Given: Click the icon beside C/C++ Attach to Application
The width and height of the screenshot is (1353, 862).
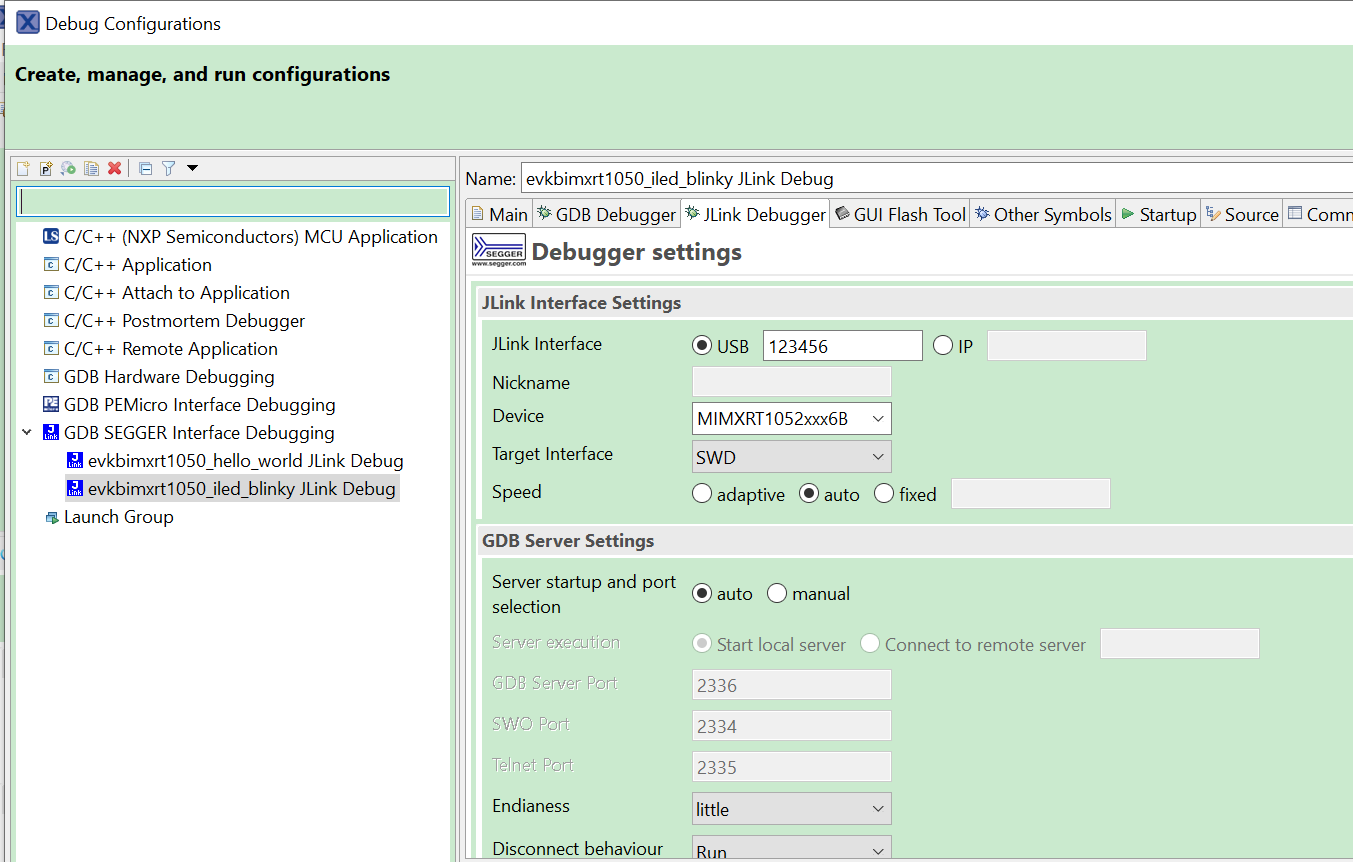Looking at the screenshot, I should (x=51, y=293).
